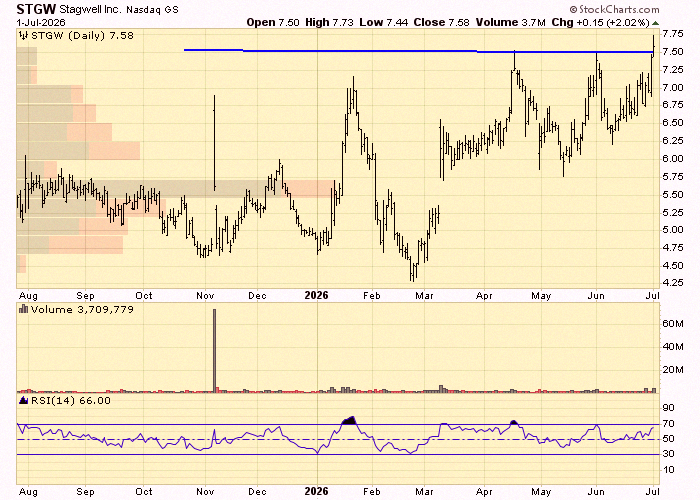Click the STGW (Daily) 7.58 legend text
The width and height of the screenshot is (700, 500).
[82, 36]
